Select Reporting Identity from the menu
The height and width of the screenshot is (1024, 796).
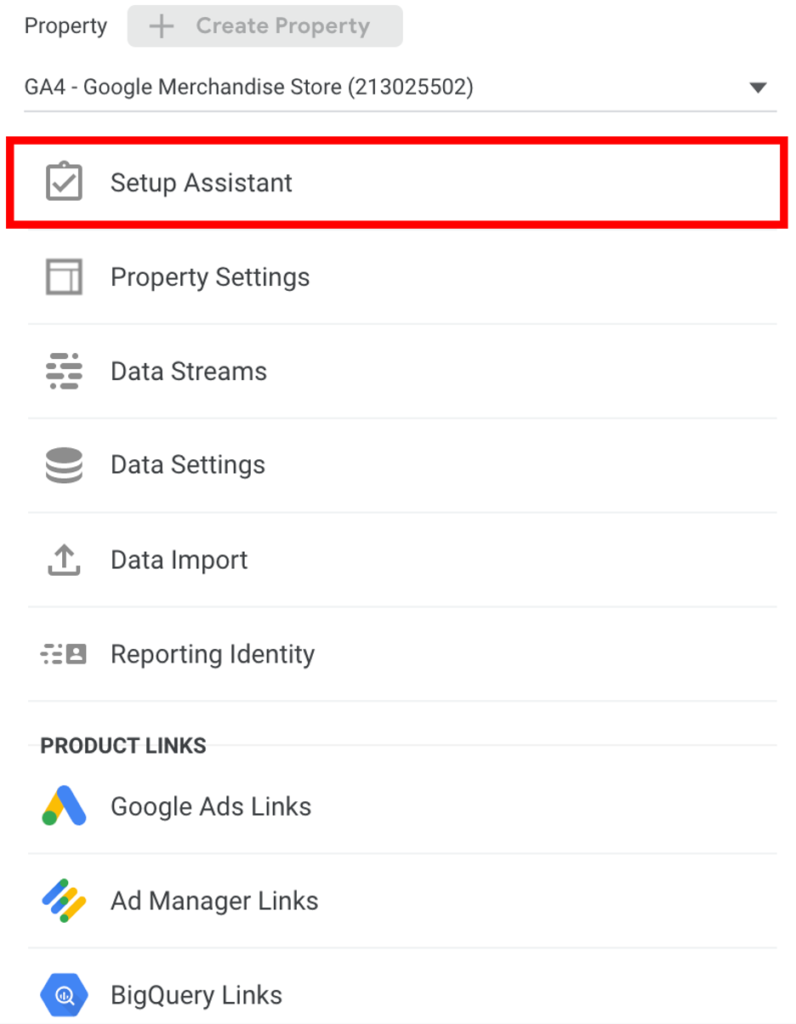(x=212, y=654)
